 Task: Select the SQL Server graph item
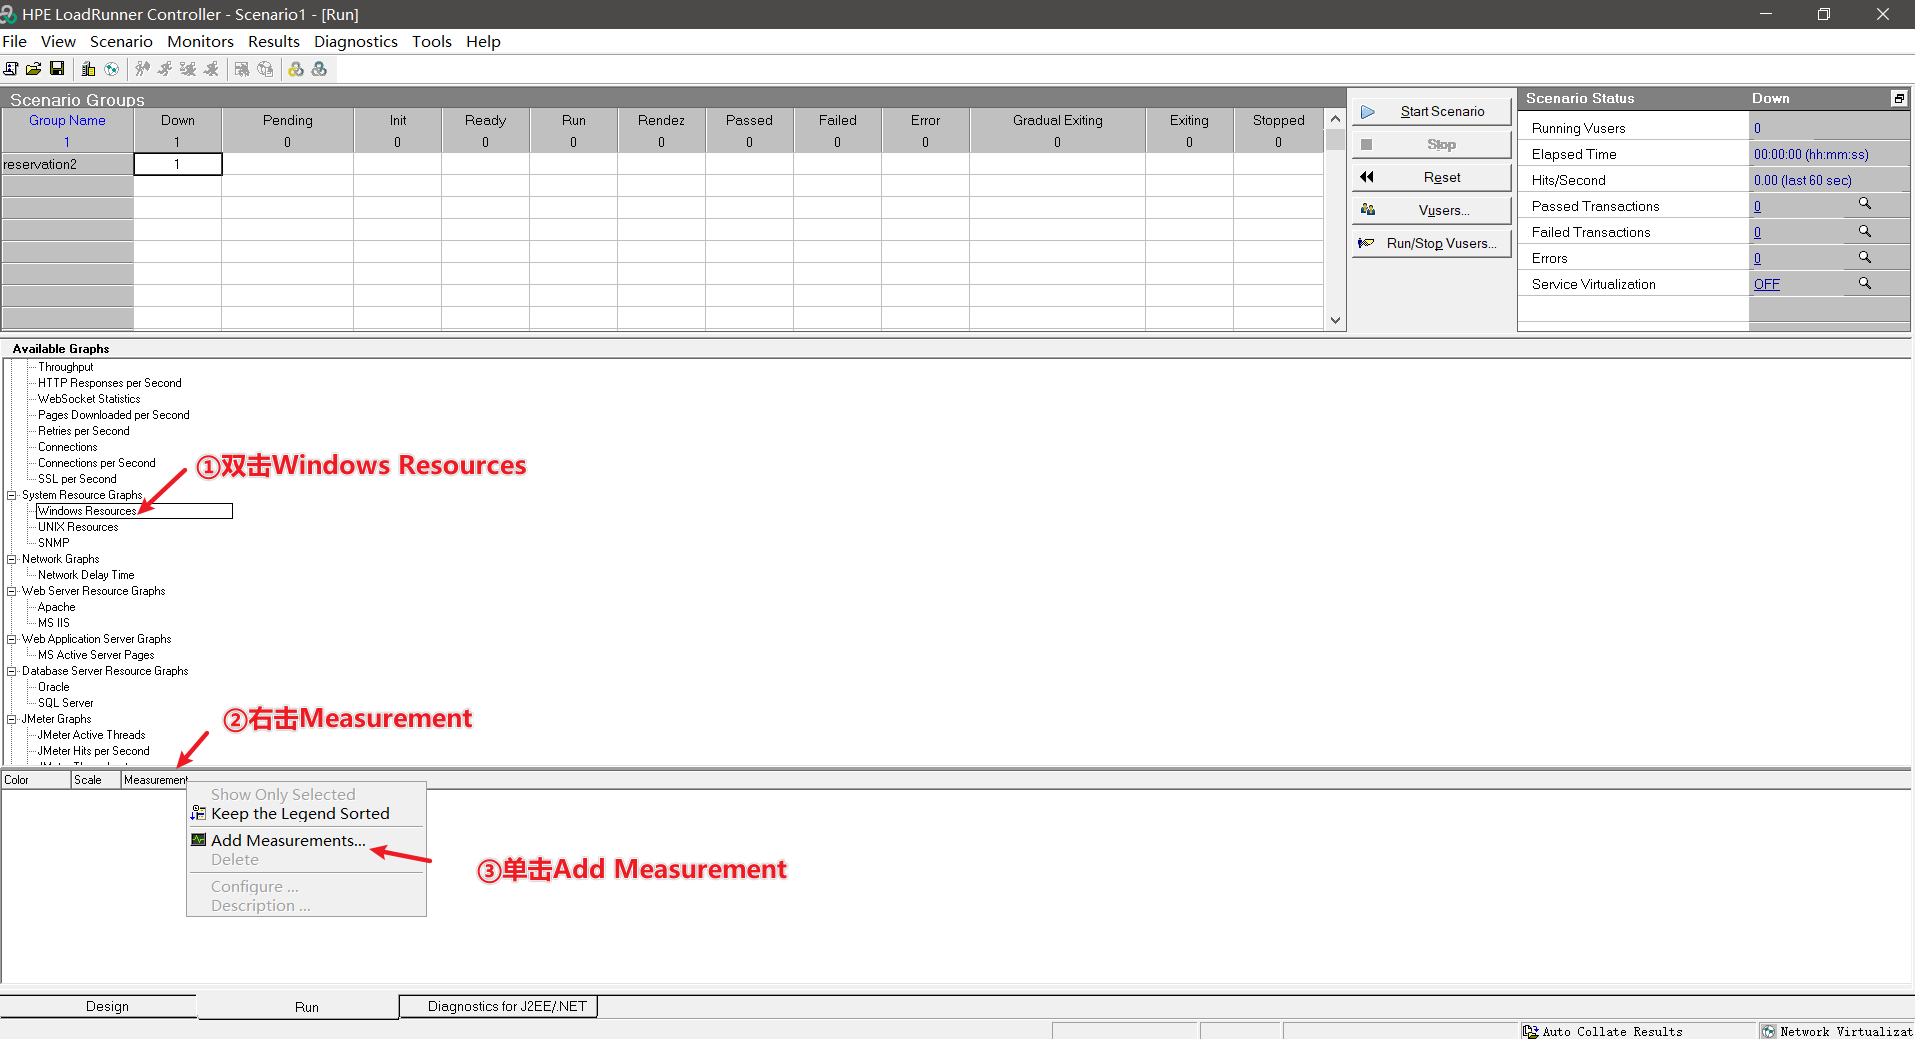coord(66,703)
